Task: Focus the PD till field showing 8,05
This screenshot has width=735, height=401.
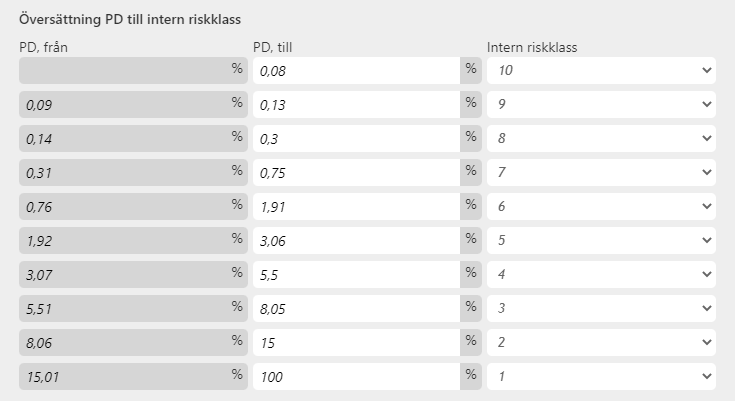Action: click(356, 308)
